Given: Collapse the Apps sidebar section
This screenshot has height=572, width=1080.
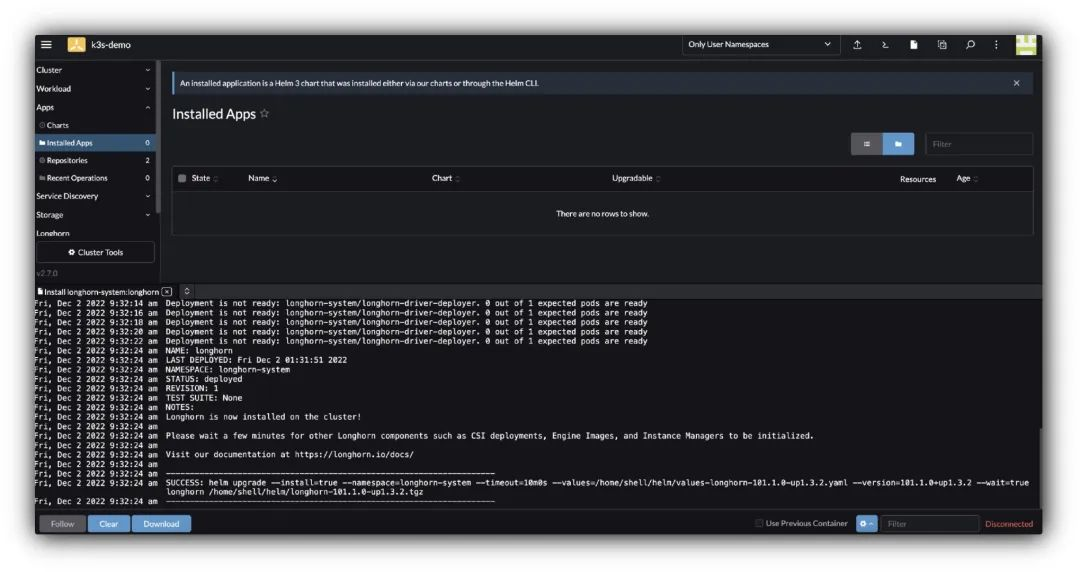Looking at the screenshot, I should coord(94,108).
